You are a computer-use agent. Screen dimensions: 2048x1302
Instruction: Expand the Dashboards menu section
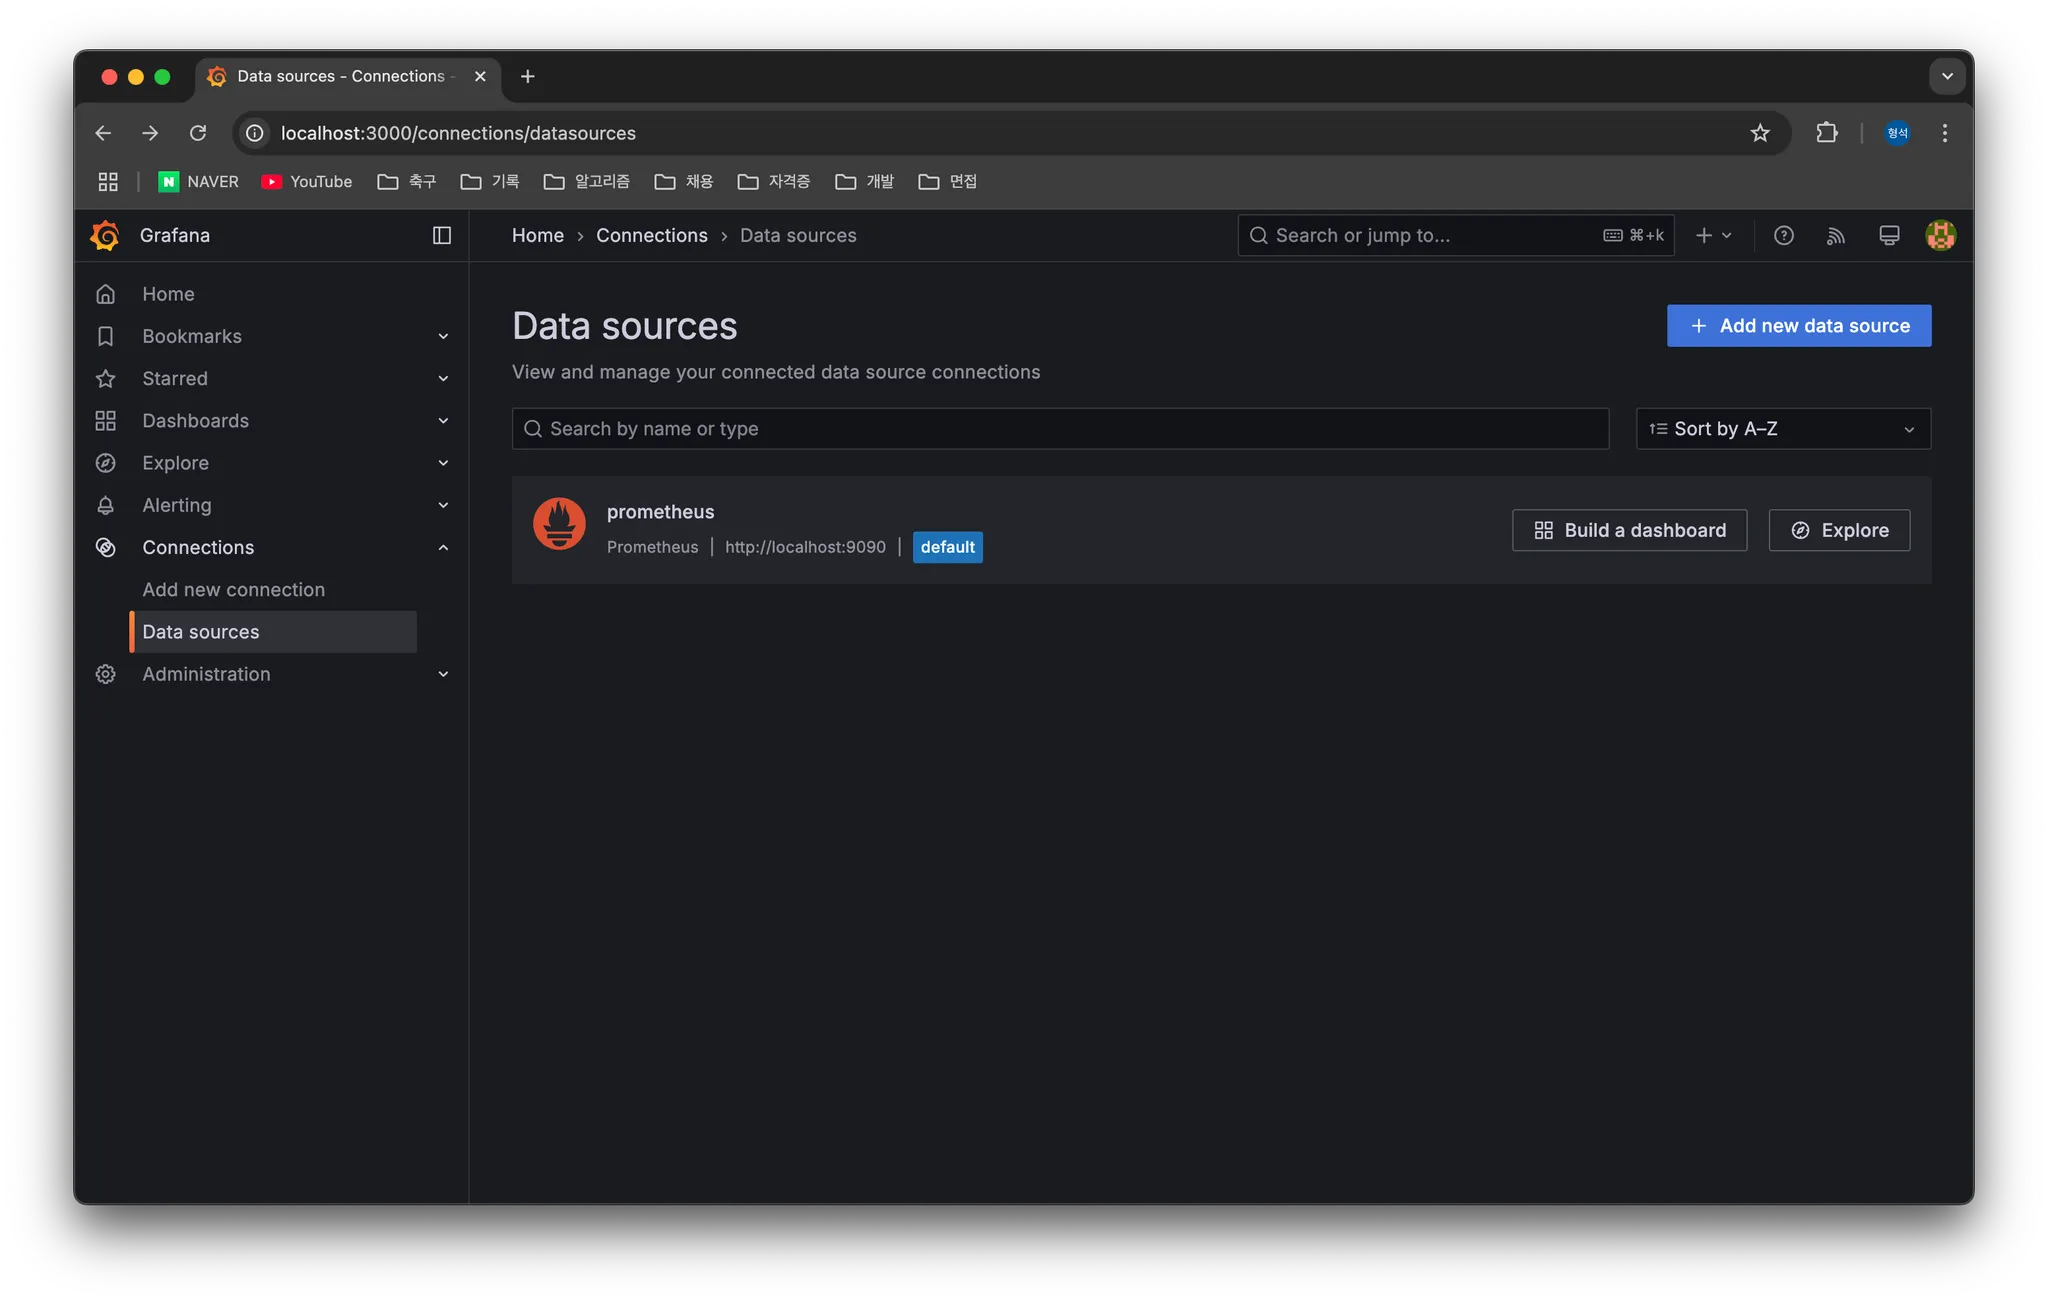(443, 421)
